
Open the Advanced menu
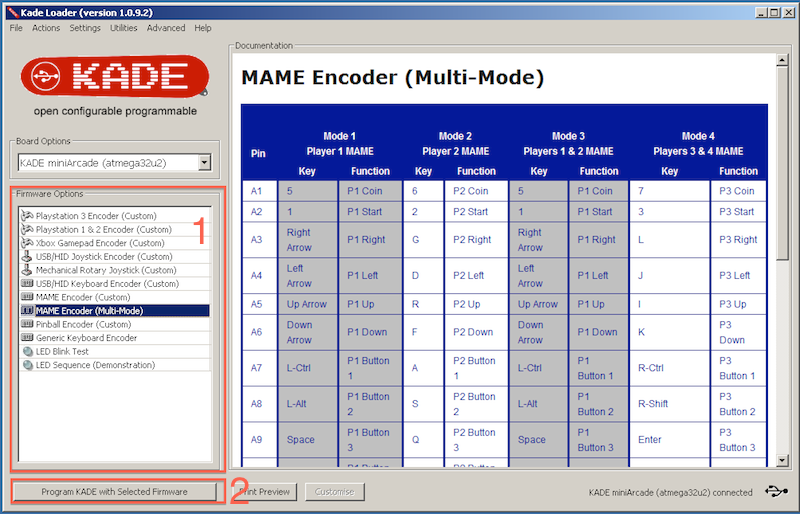coord(166,28)
